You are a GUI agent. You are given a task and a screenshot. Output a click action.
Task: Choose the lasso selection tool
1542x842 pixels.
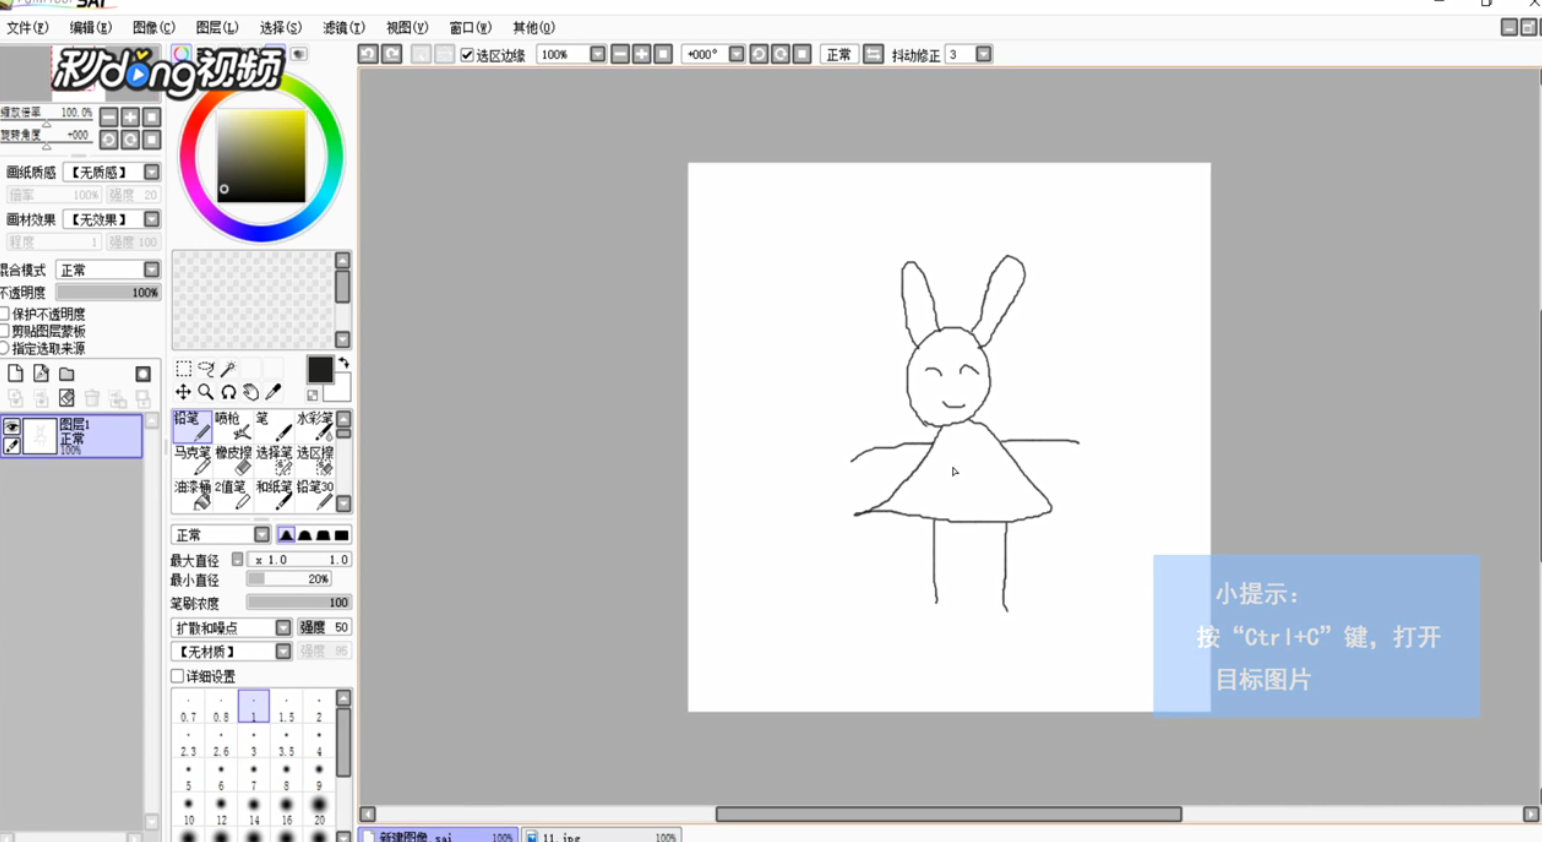coord(206,369)
